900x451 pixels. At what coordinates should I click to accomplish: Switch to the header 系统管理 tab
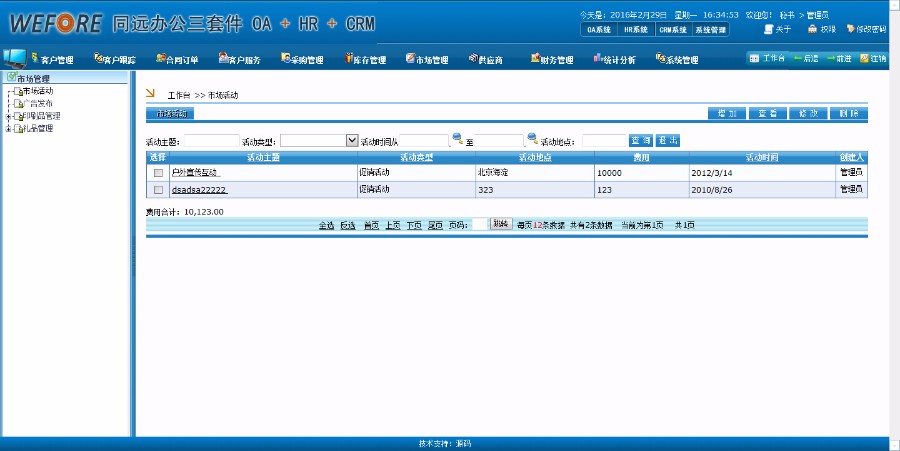(x=711, y=30)
